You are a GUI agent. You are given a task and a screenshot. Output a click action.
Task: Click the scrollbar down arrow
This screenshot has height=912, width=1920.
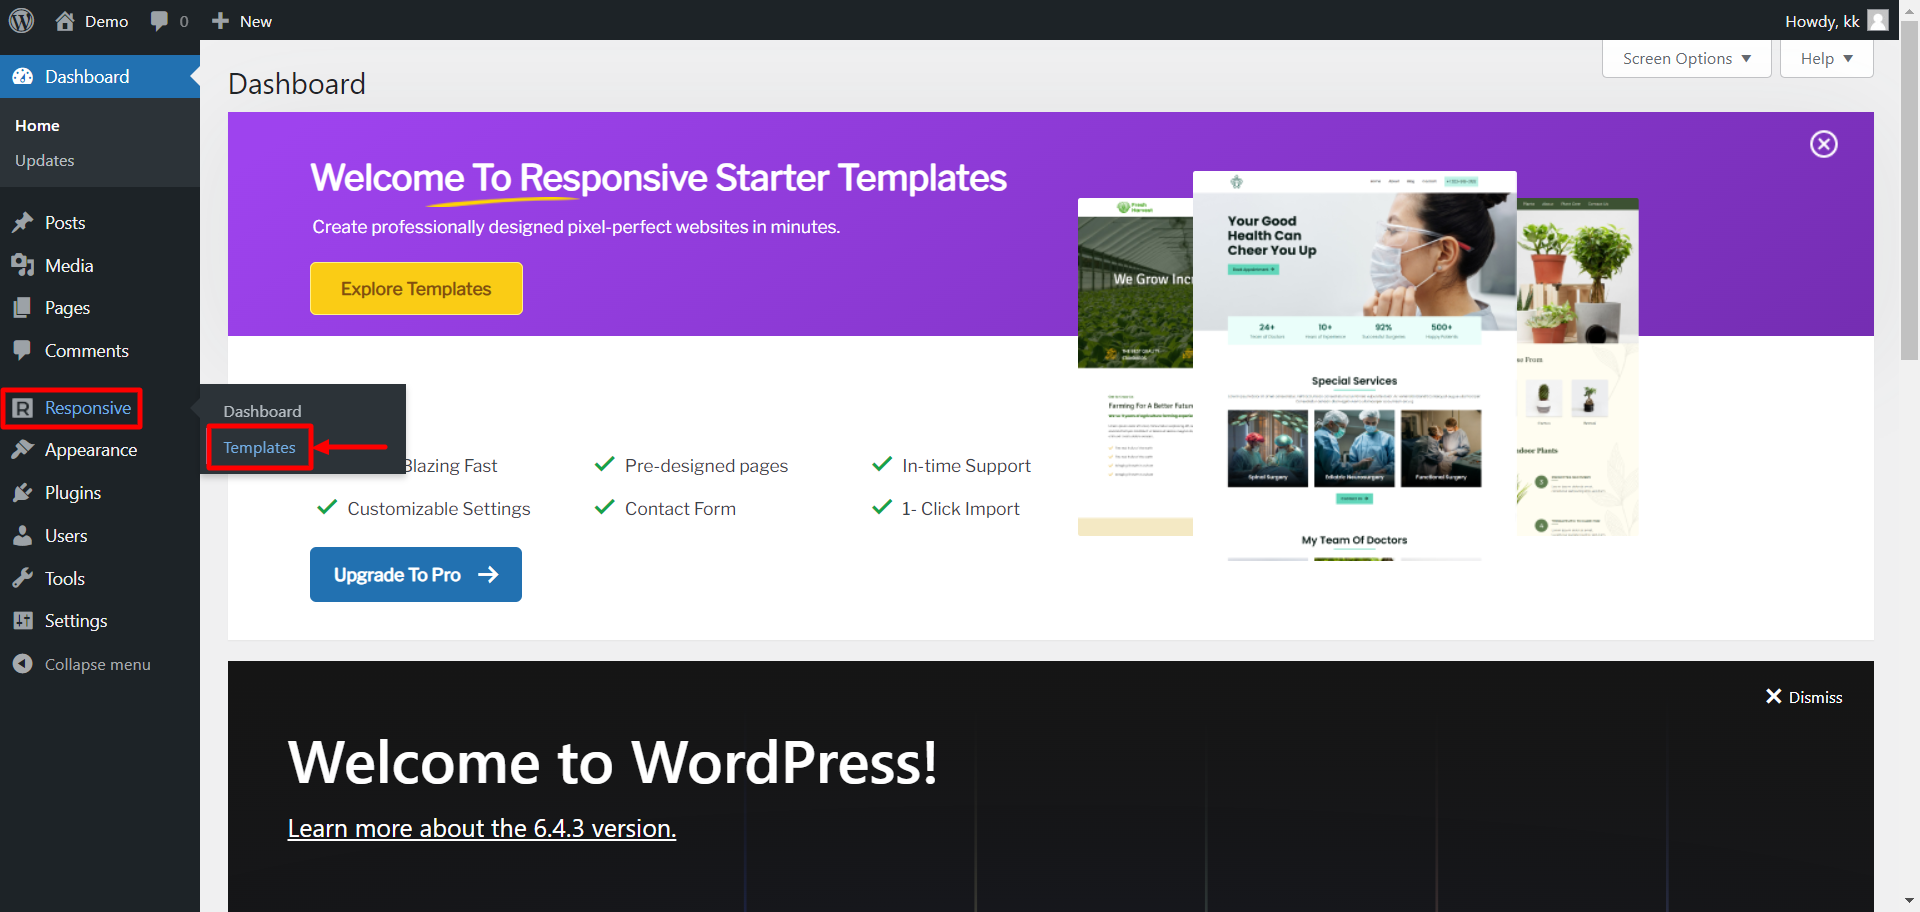tap(1909, 901)
